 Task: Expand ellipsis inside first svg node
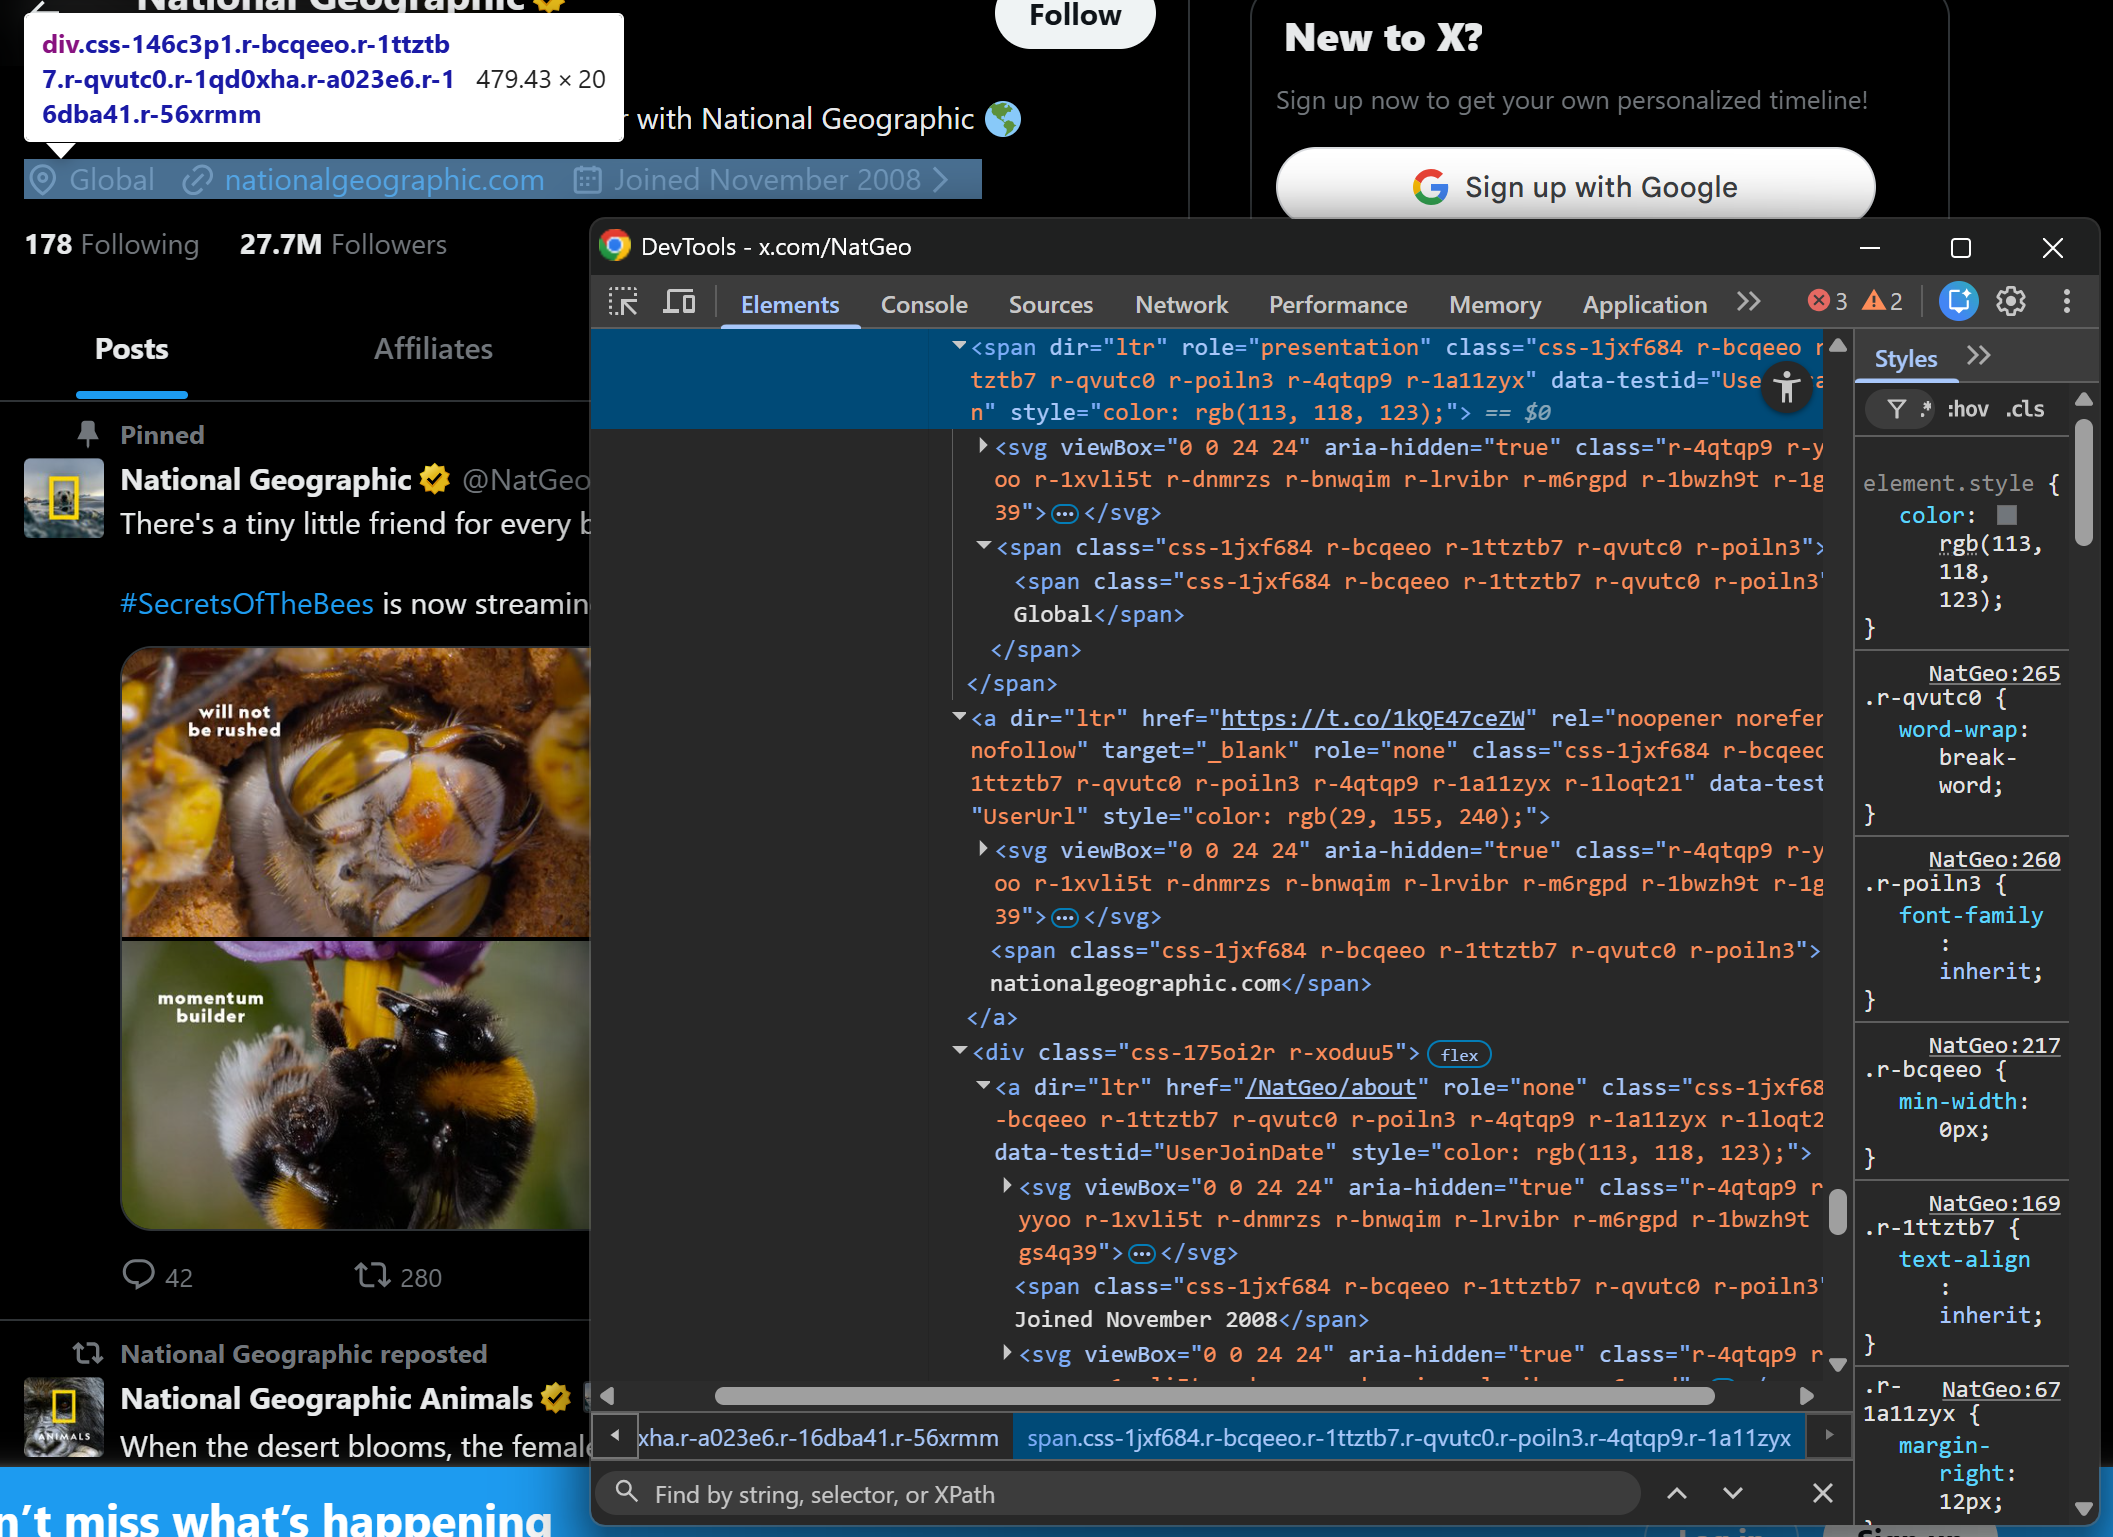pyautogui.click(x=1065, y=514)
